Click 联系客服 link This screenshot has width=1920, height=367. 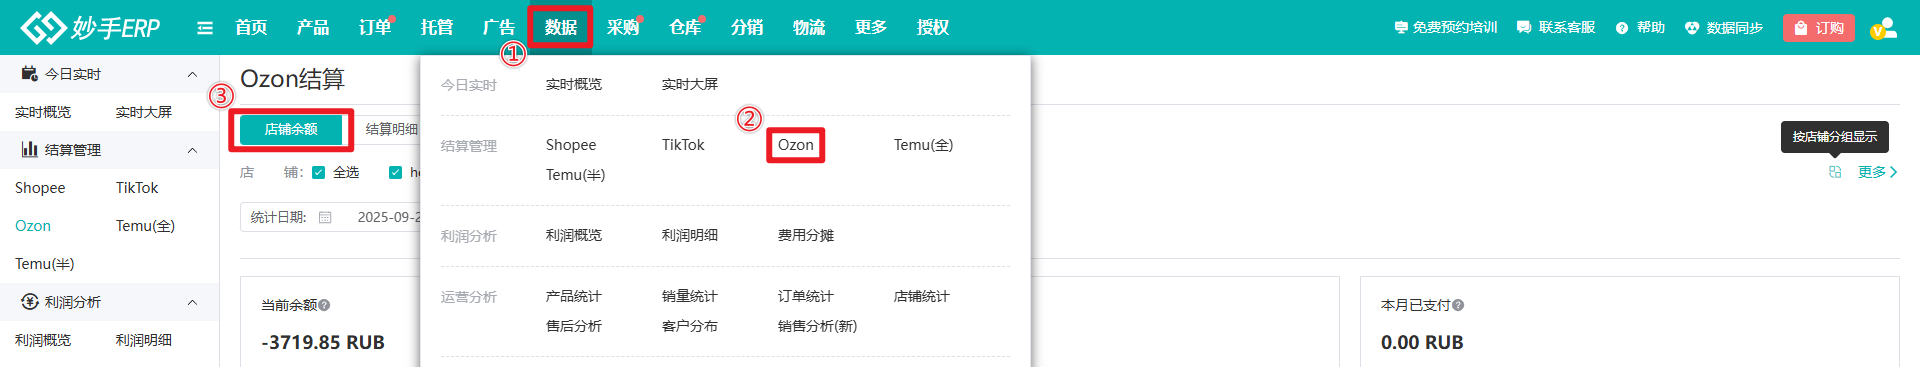1556,28
